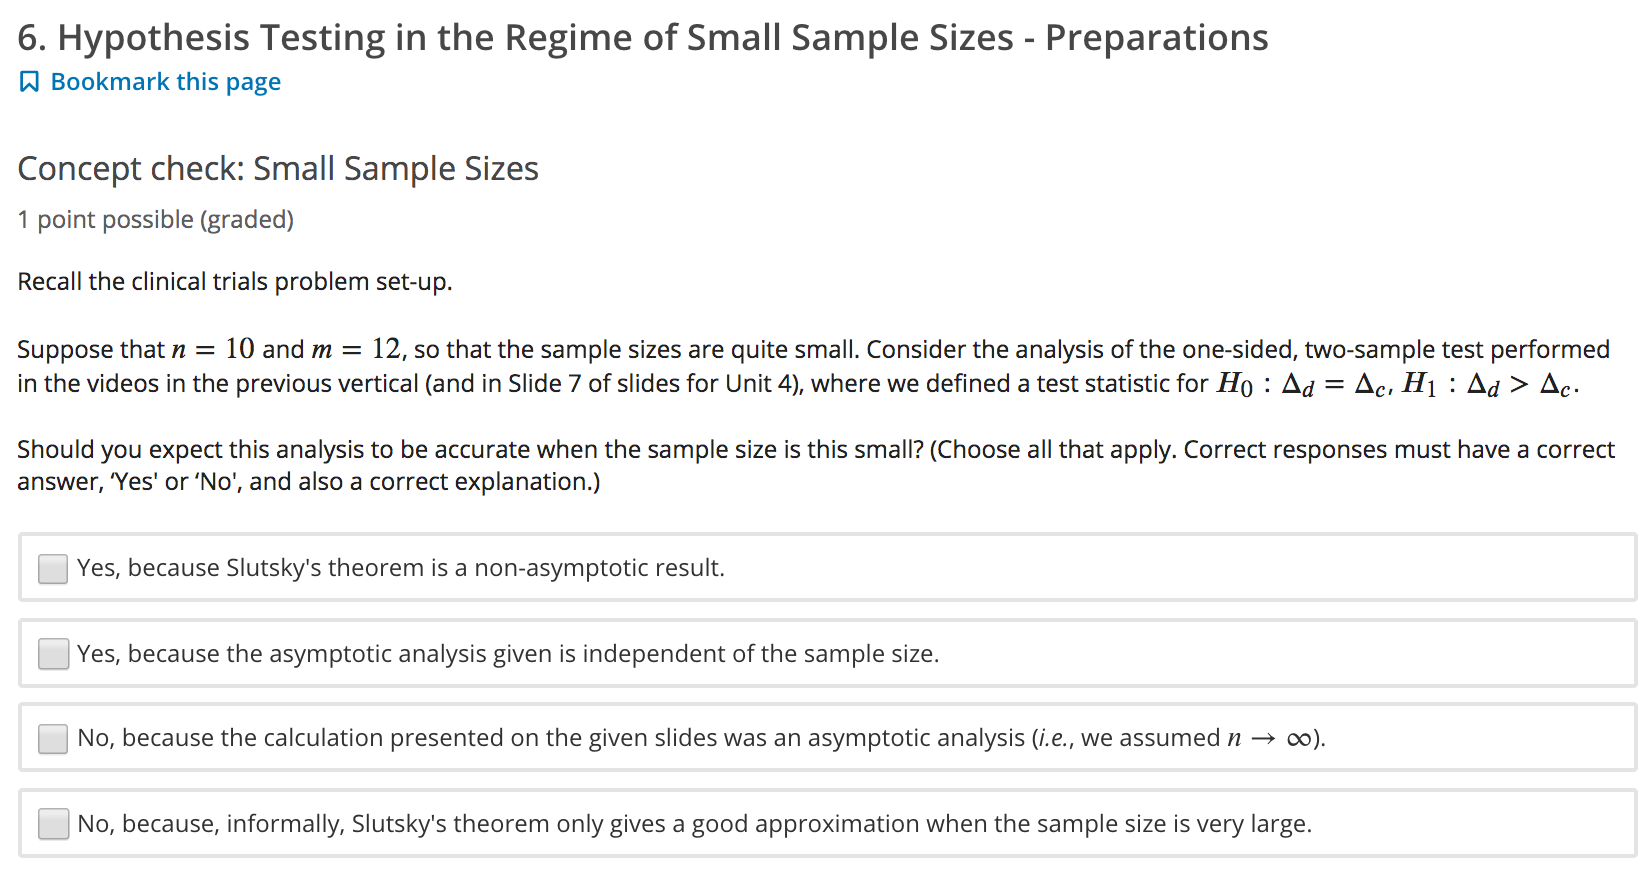This screenshot has height=878, width=1650.
Task: Click the Concept check section heading
Action: [x=277, y=168]
